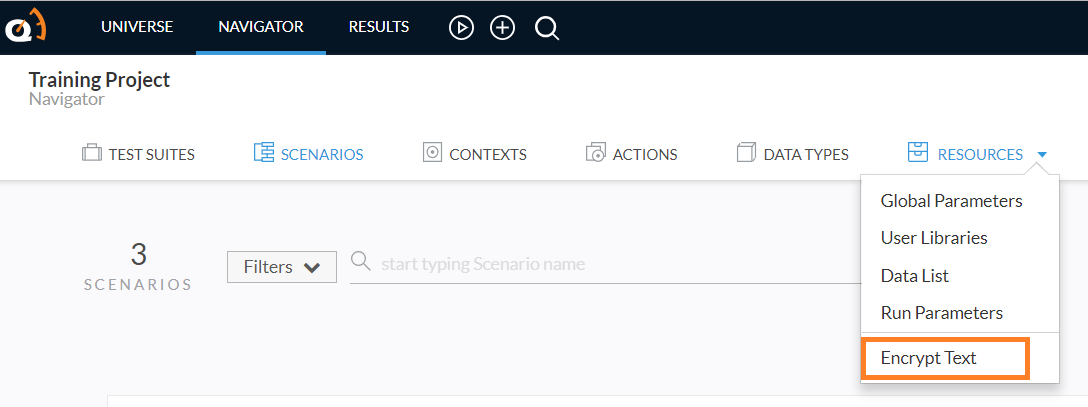Open the Universe tab
This screenshot has width=1088, height=407.
[x=137, y=27]
